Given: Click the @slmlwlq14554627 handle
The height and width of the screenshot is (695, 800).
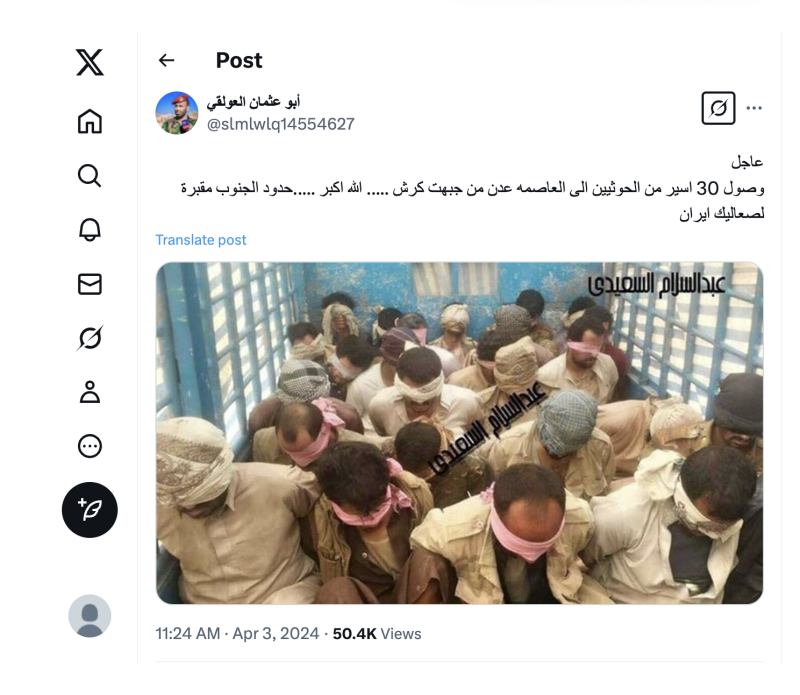Looking at the screenshot, I should click(x=280, y=124).
